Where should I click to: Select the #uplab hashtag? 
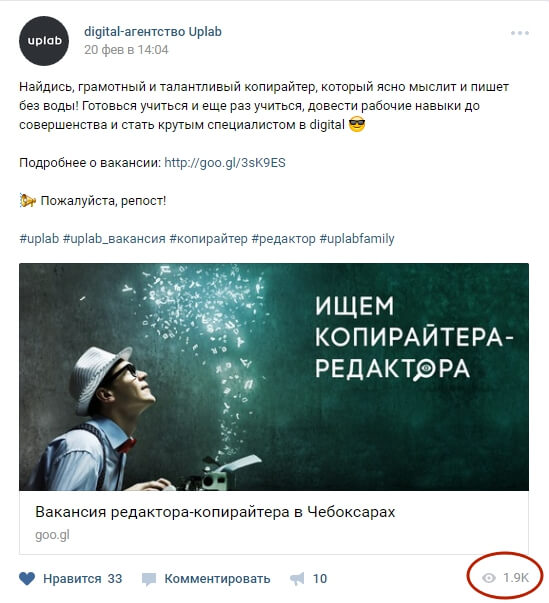click(x=39, y=239)
